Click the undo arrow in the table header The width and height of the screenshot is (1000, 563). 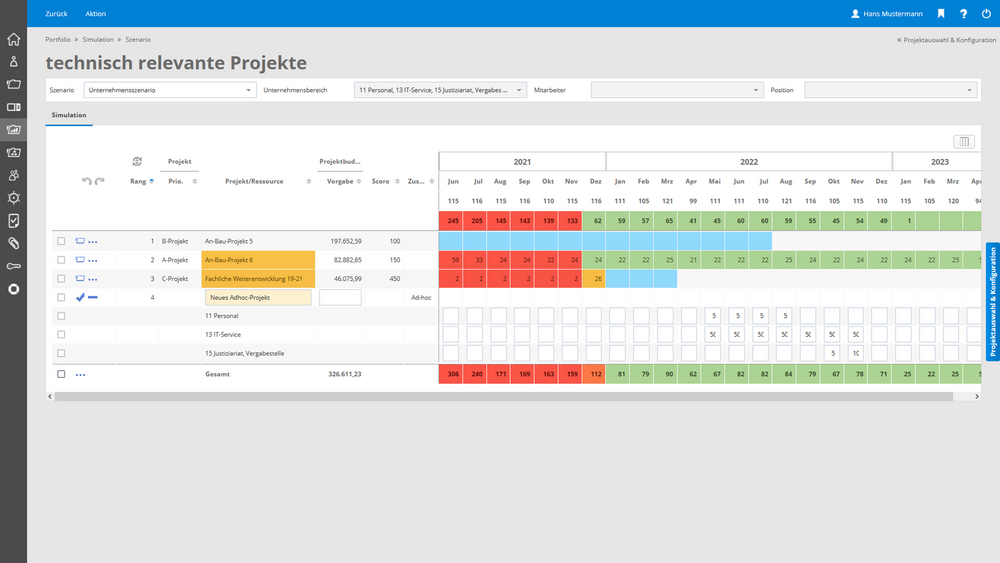(x=87, y=181)
